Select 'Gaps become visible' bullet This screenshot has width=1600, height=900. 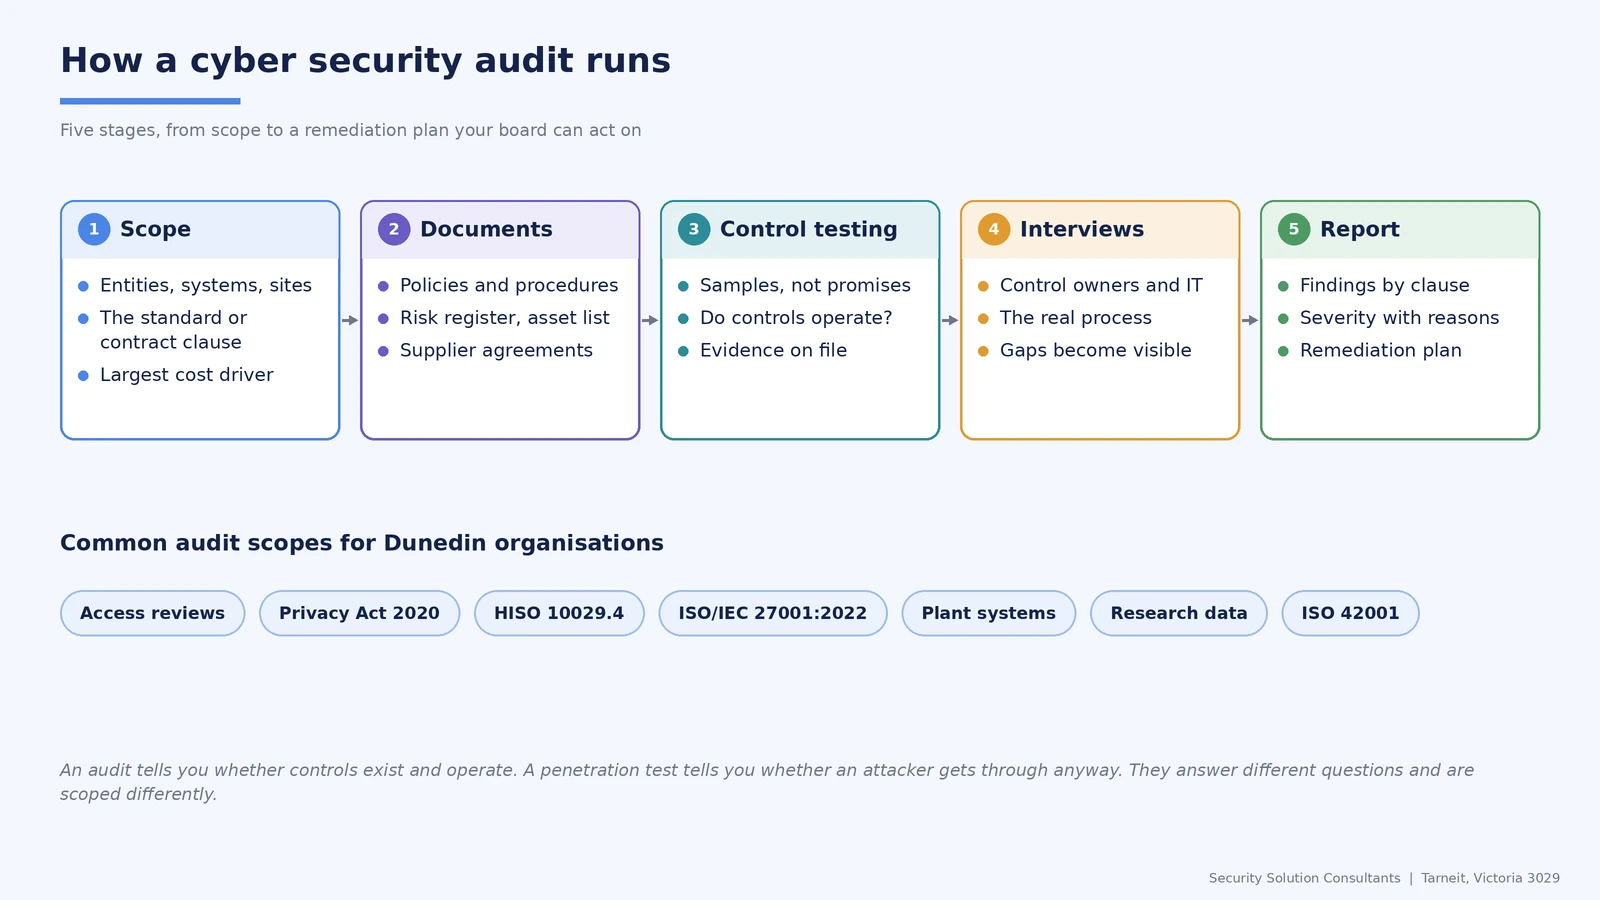coord(1096,351)
